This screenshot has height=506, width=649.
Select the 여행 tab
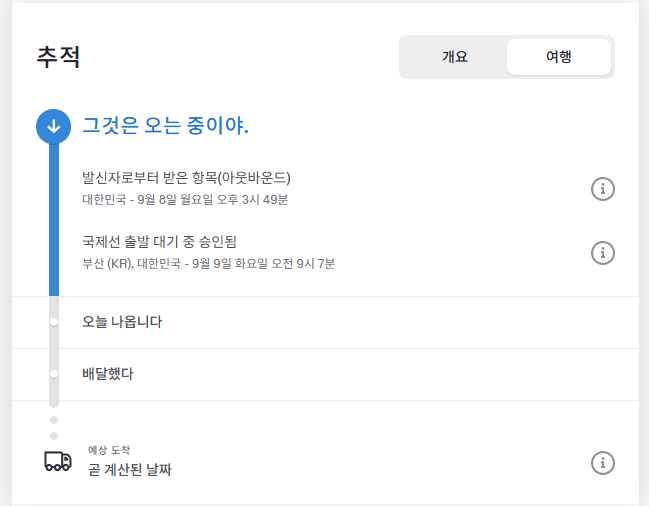[x=558, y=57]
